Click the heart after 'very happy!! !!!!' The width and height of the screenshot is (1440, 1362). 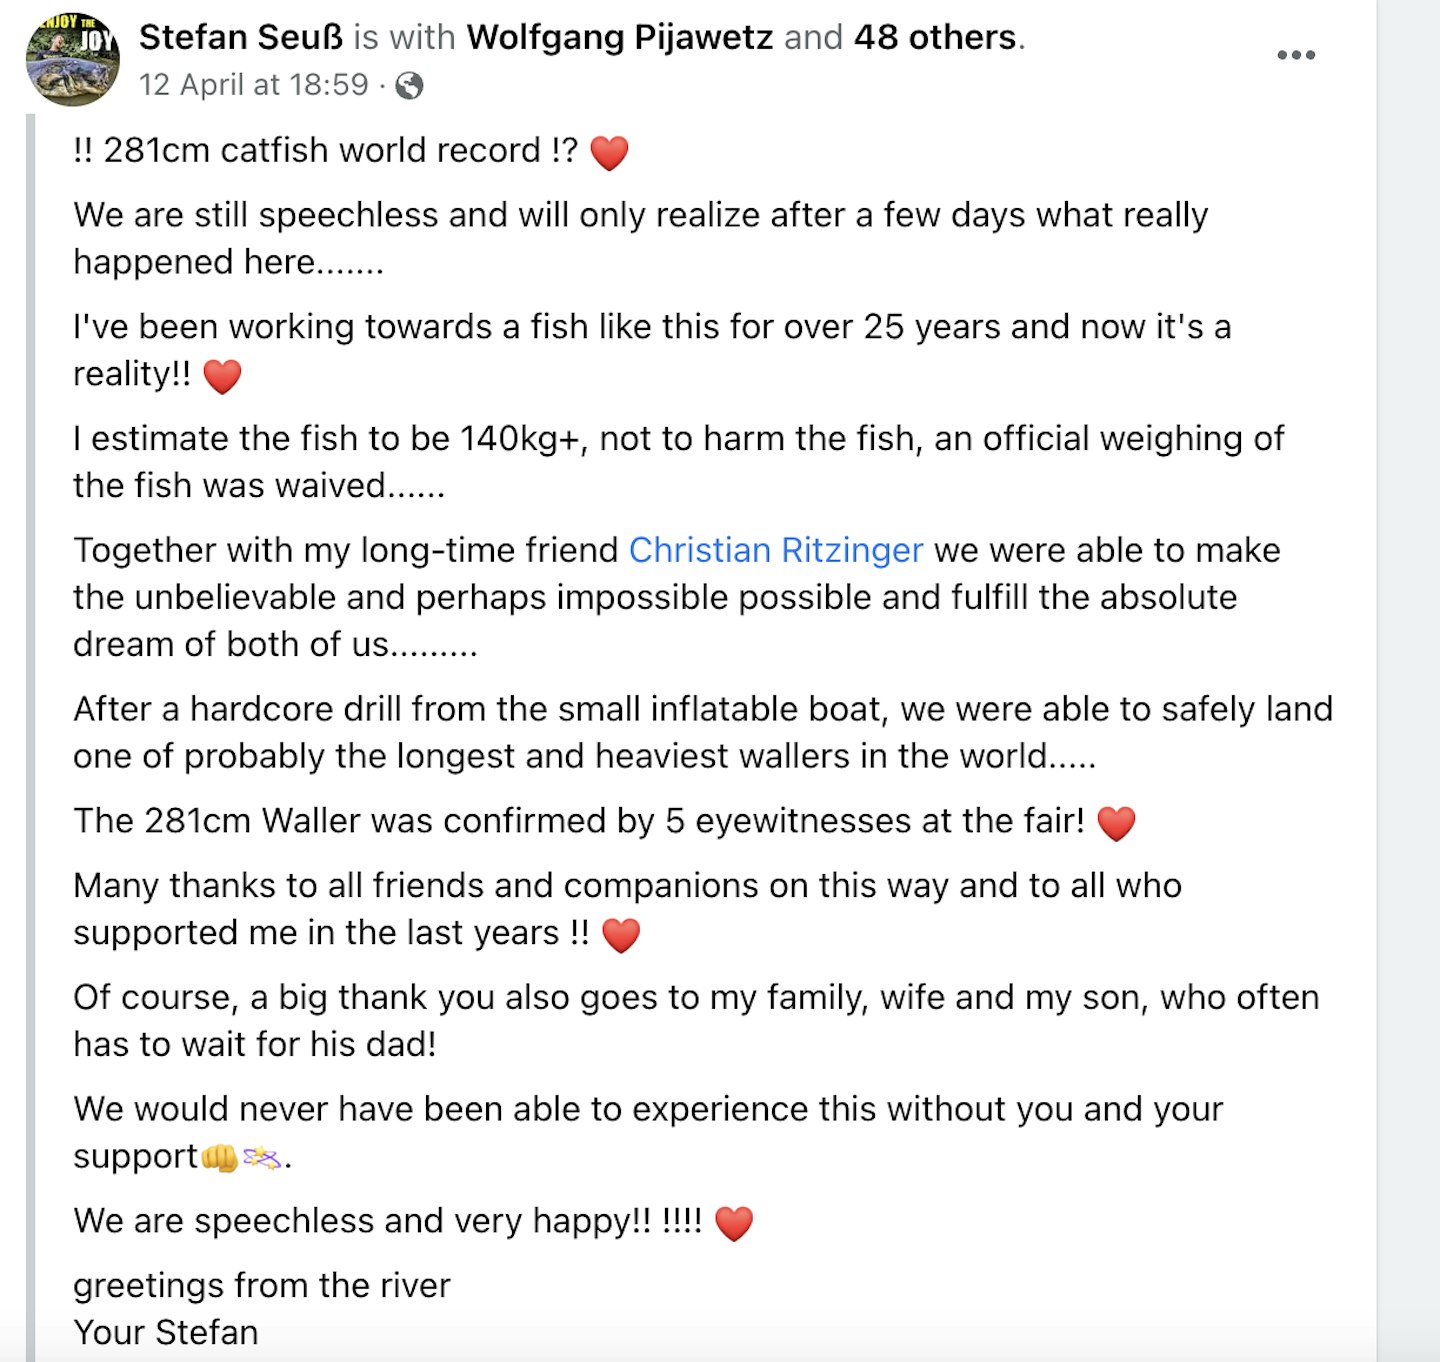[x=733, y=1224]
